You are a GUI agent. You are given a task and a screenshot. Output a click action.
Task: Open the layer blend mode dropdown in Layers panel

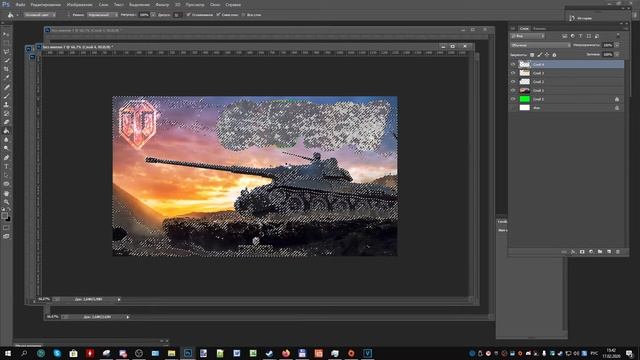[x=540, y=45]
